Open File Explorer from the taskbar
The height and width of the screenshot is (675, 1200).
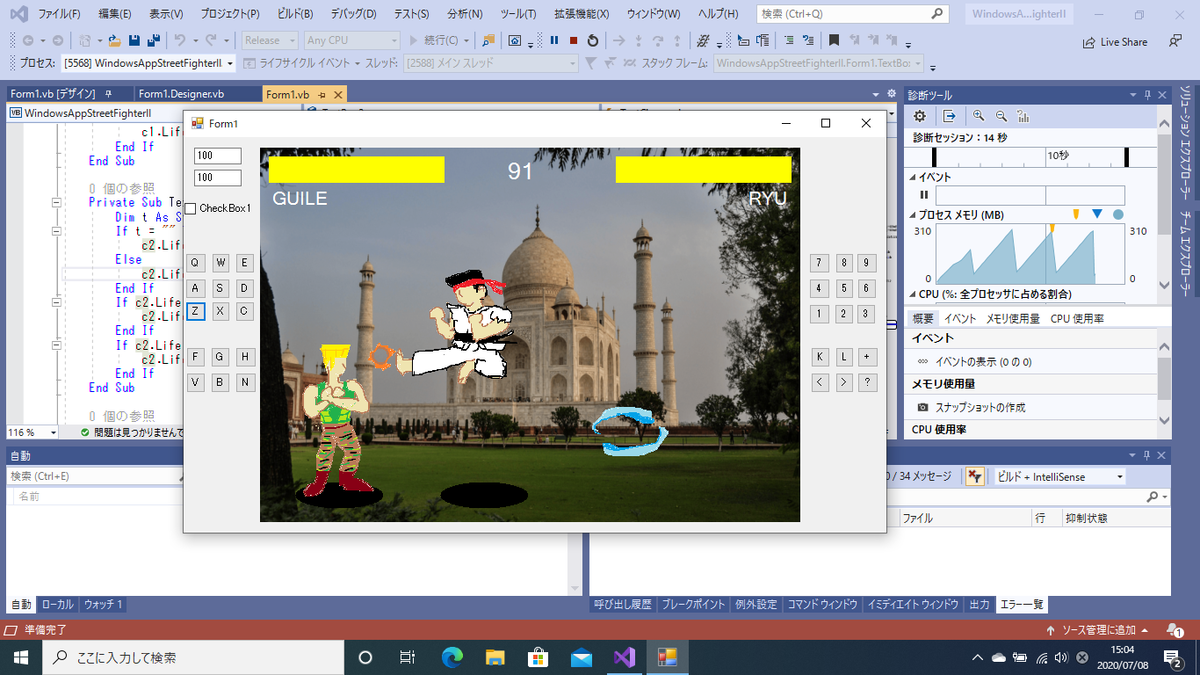coord(495,657)
